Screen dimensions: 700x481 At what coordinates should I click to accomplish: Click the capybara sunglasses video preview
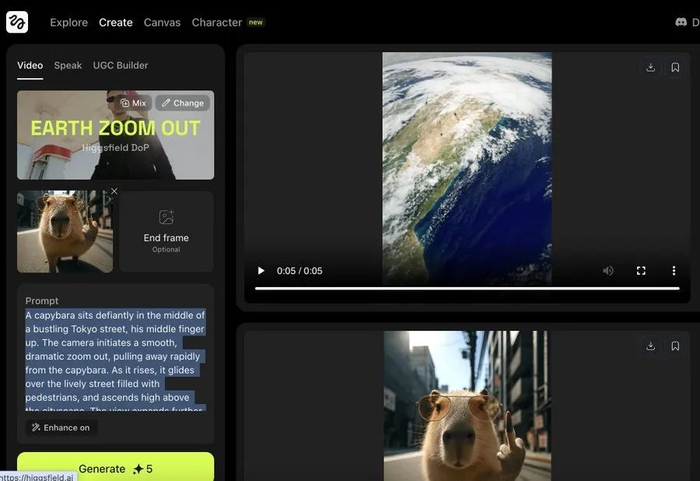[x=467, y=406]
